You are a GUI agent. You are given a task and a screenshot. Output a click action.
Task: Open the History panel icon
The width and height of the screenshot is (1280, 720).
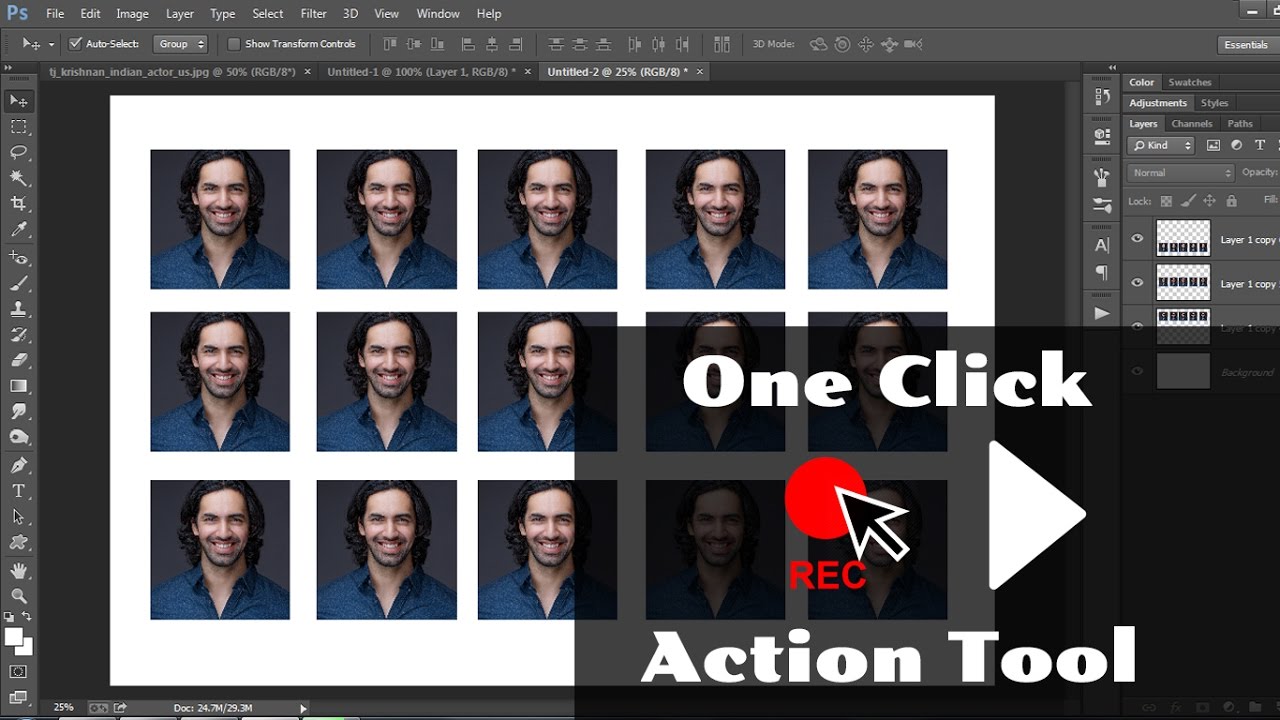coord(1102,97)
